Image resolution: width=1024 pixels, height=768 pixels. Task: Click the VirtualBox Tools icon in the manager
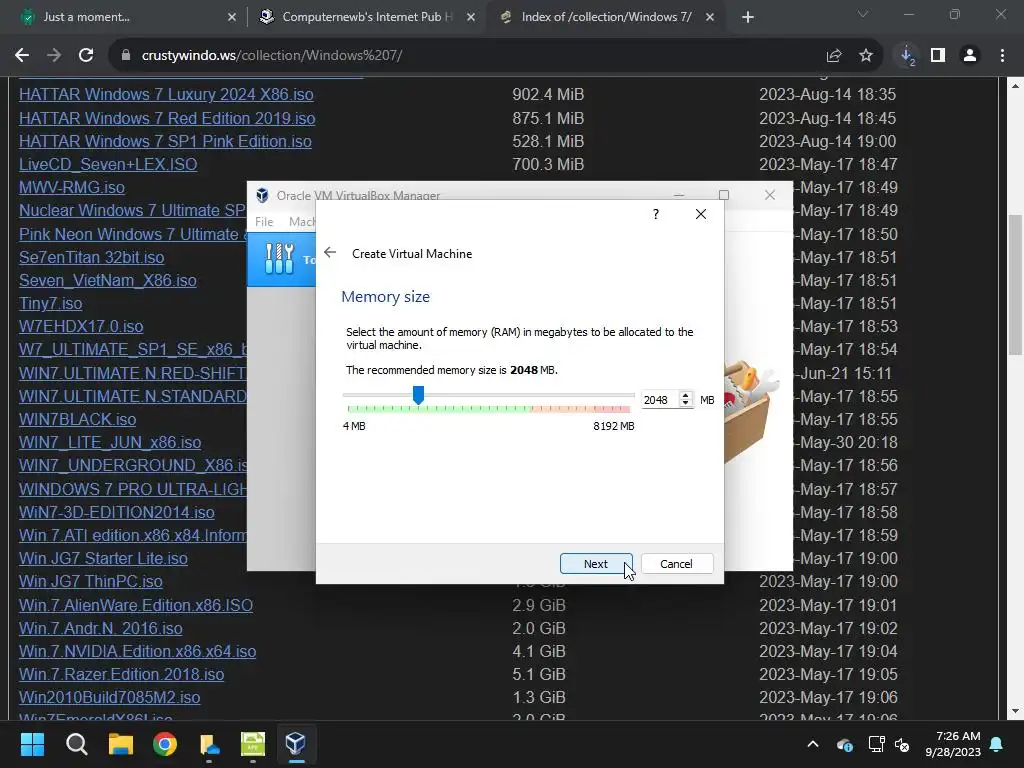[x=280, y=259]
